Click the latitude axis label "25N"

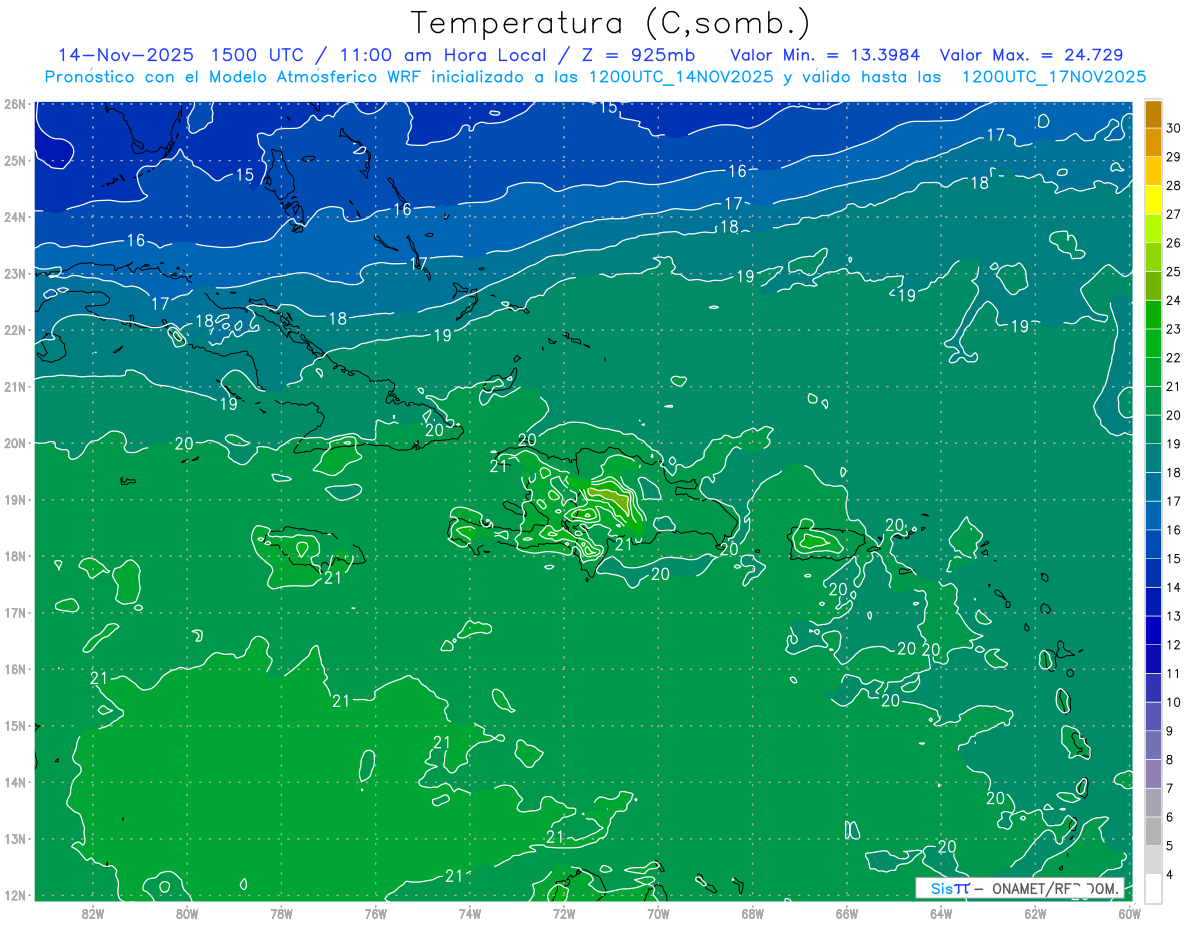click(15, 160)
